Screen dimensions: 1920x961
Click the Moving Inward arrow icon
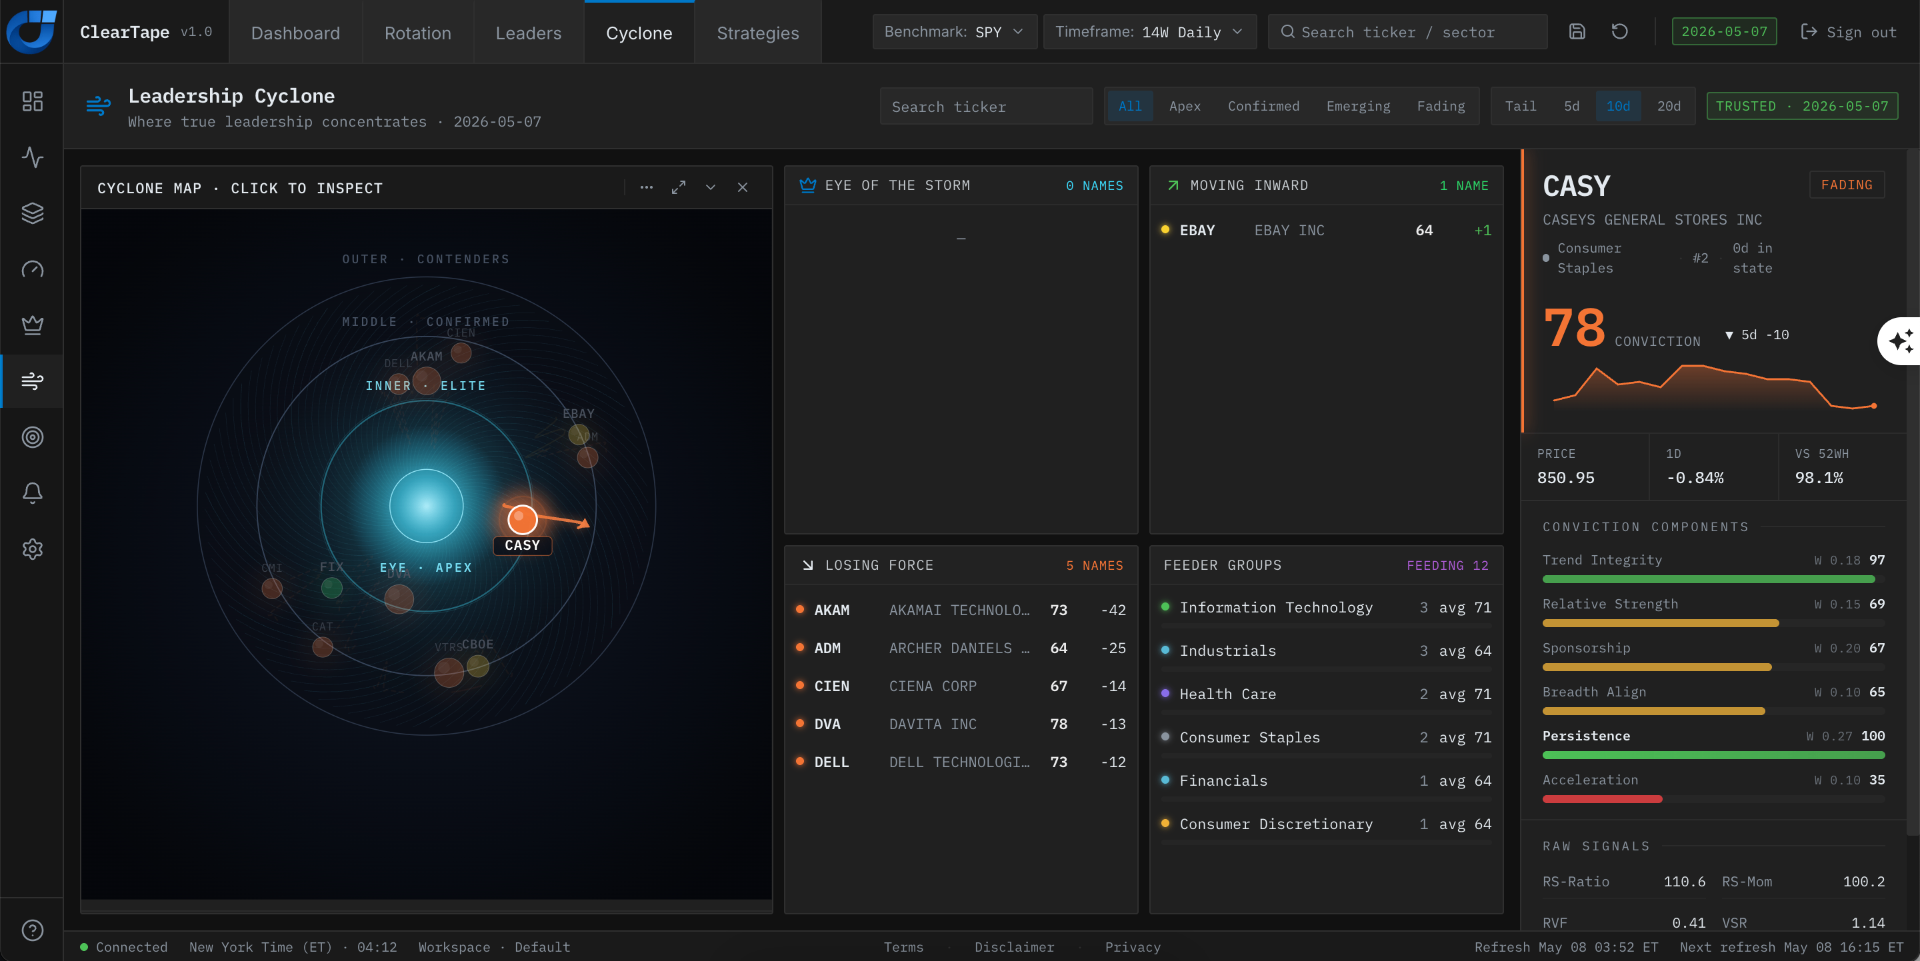1173,185
